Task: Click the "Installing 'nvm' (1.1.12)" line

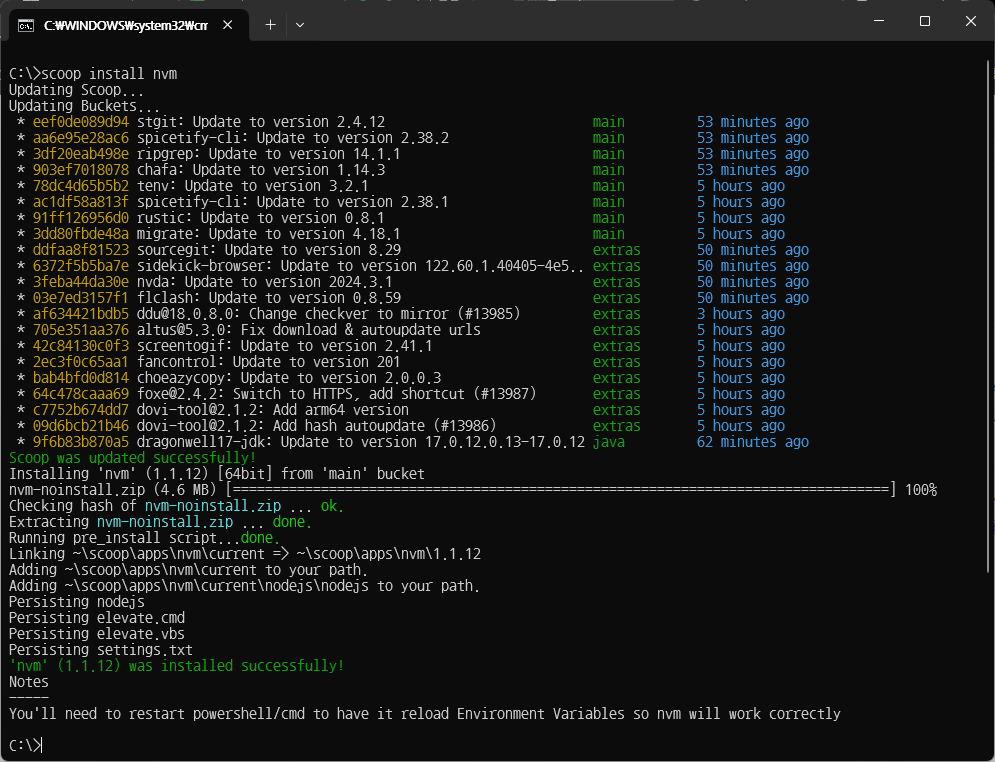Action: coord(217,474)
